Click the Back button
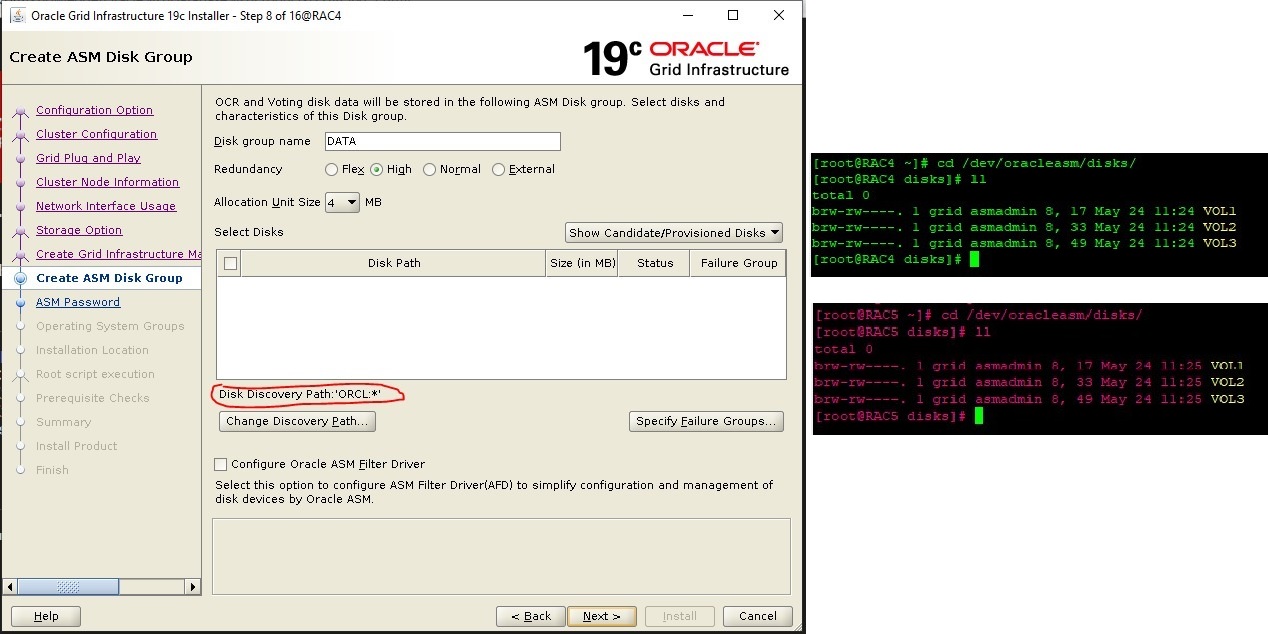 coord(530,616)
